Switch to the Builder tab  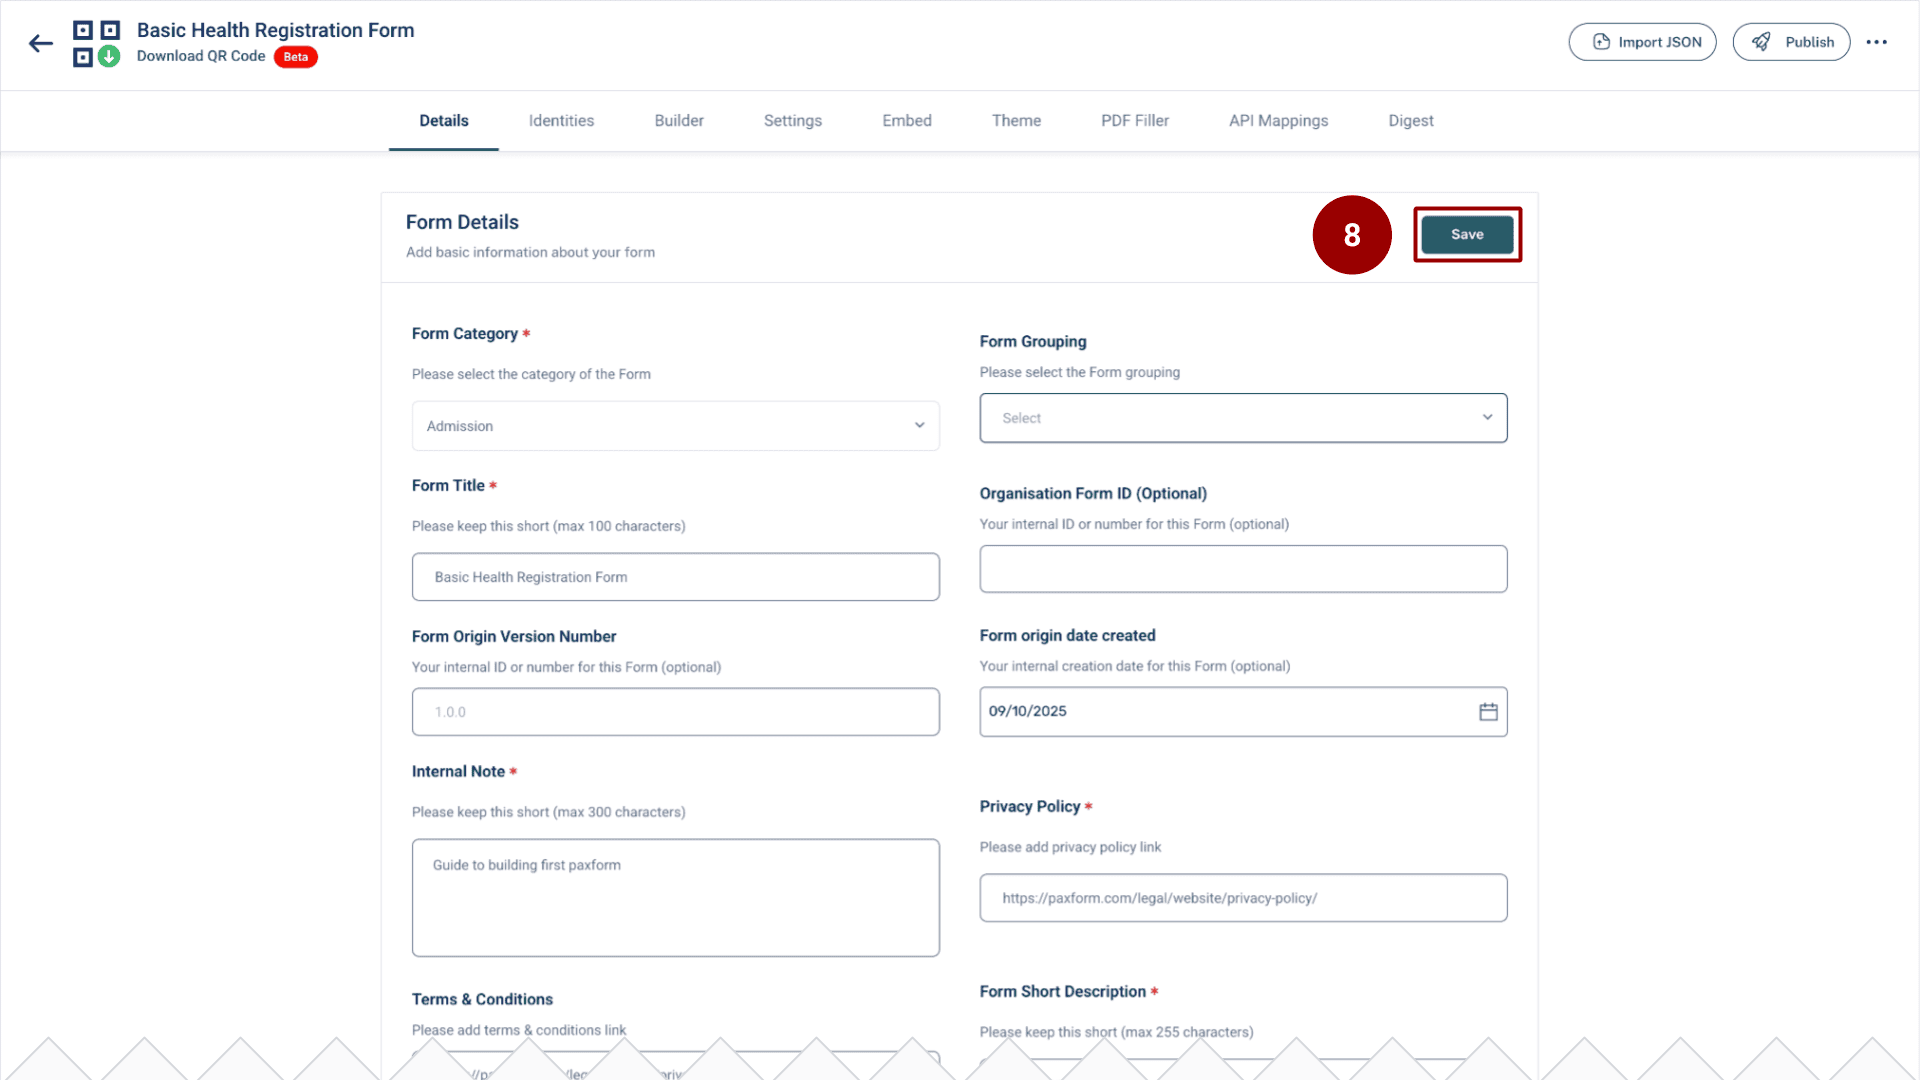679,120
